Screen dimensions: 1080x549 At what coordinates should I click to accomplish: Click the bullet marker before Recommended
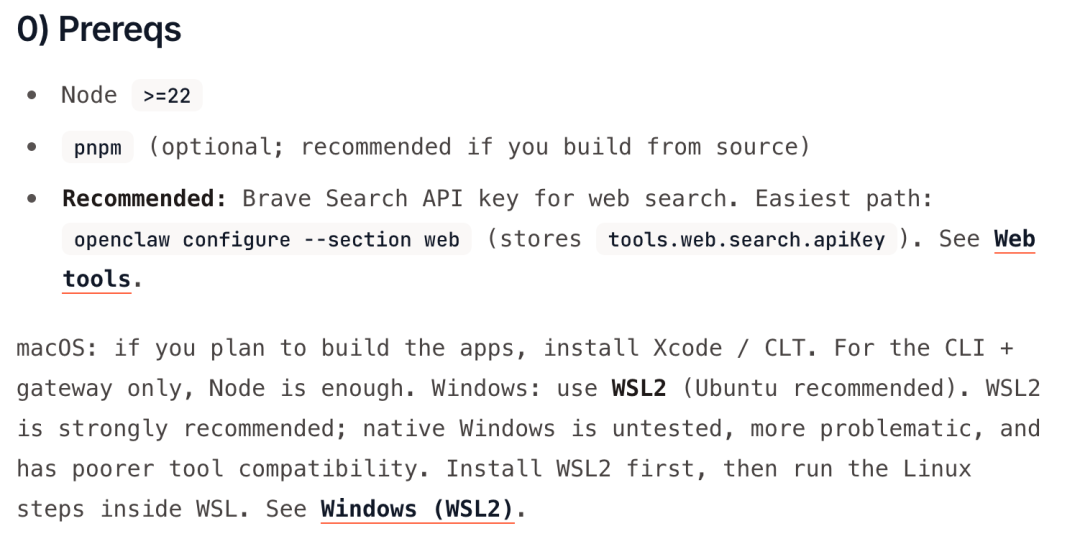pos(33,198)
